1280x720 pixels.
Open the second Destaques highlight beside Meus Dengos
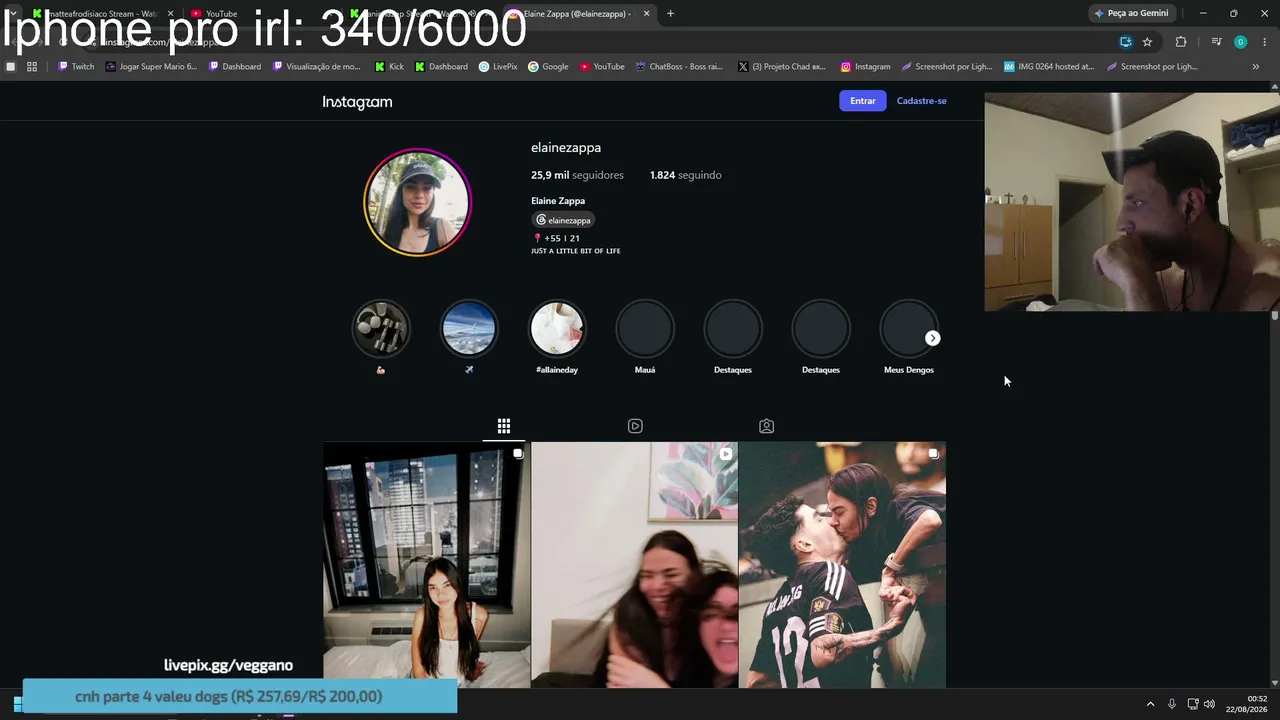(x=821, y=329)
